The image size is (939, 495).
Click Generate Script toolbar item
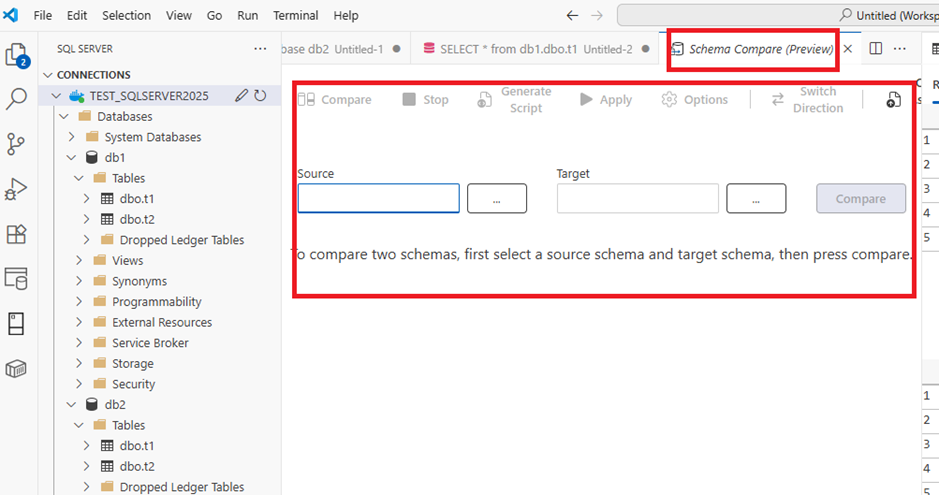(x=514, y=99)
